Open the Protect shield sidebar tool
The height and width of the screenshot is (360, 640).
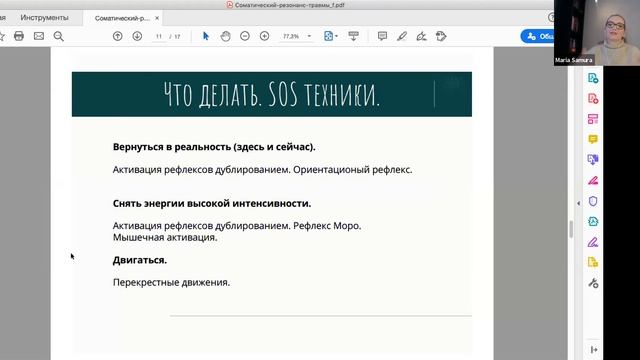click(x=593, y=201)
